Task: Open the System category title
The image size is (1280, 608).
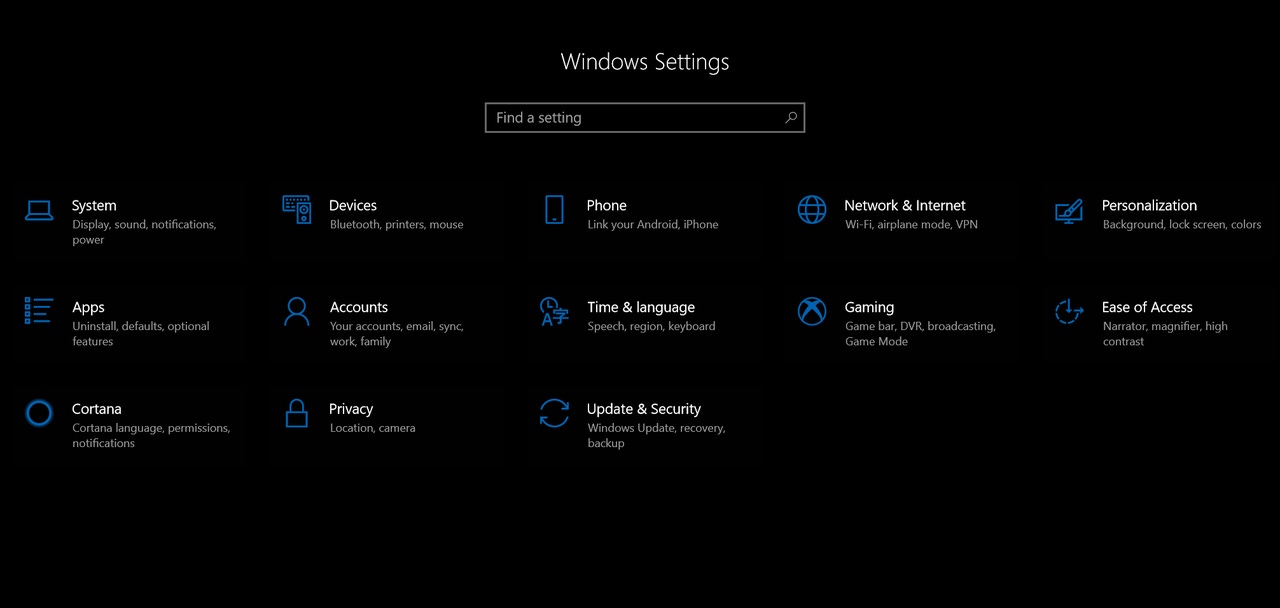Action: 94,205
